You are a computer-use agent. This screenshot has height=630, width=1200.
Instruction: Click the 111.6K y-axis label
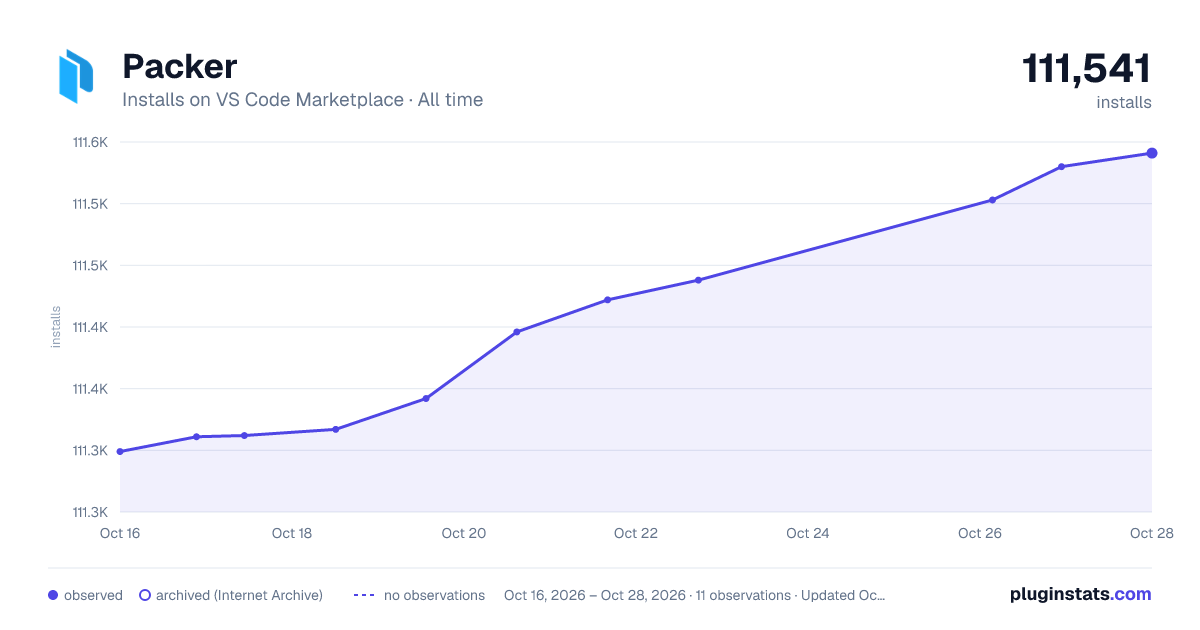point(90,142)
